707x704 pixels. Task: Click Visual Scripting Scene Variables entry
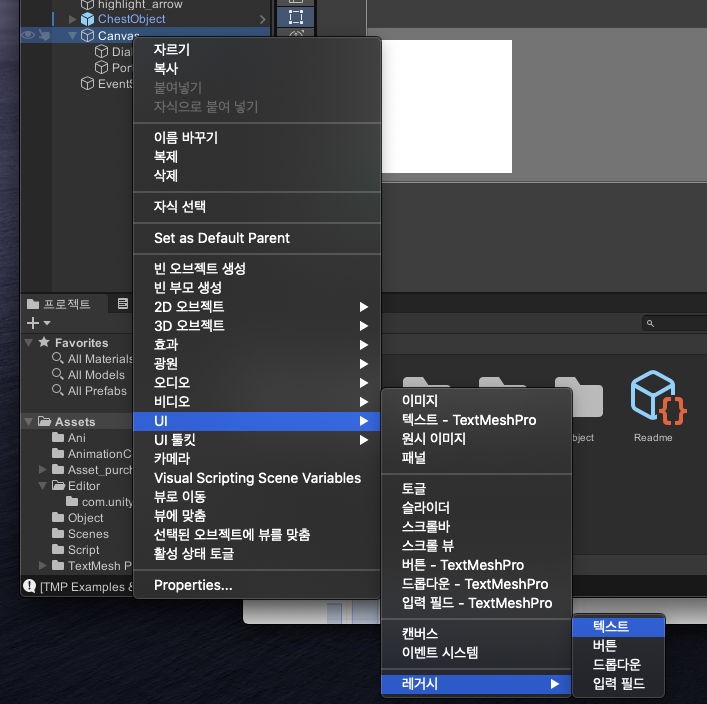click(257, 478)
